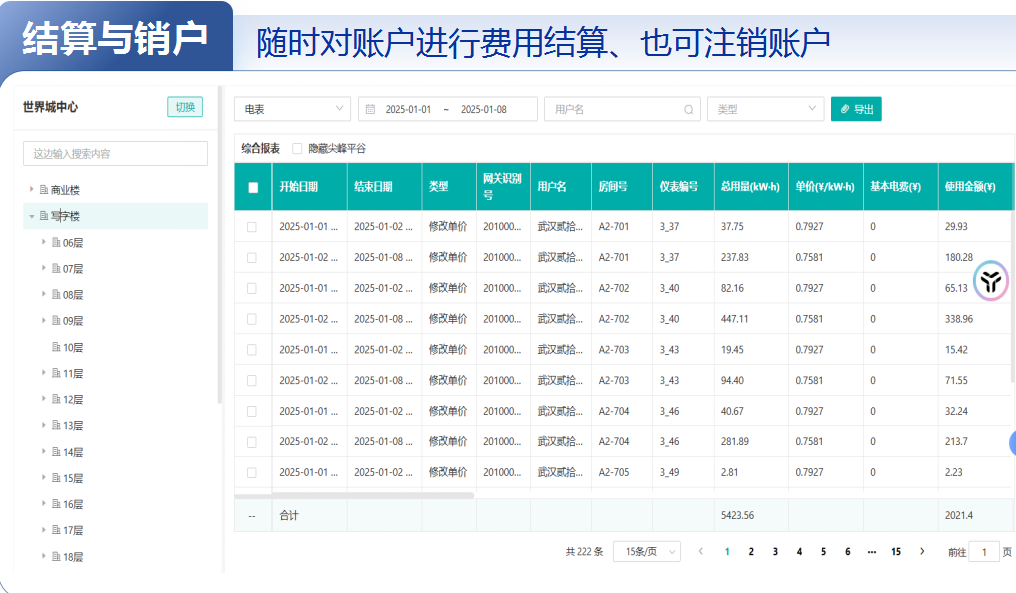The width and height of the screenshot is (1016, 593).
Task: Click the 切换 switch button
Action: 184,105
